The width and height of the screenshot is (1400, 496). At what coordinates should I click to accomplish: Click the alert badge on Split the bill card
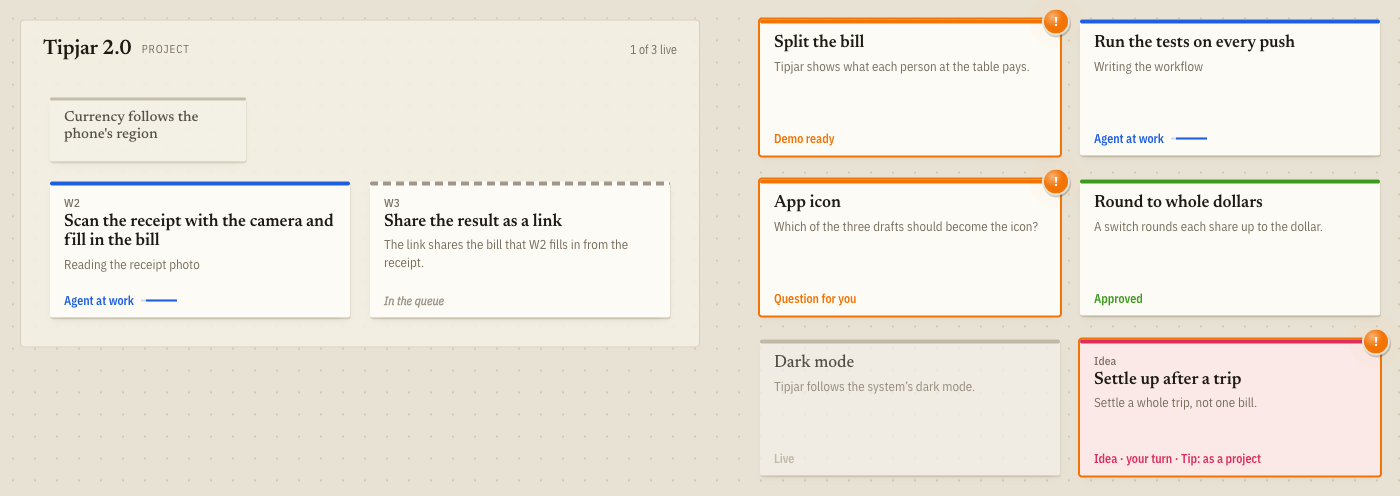[x=1056, y=22]
